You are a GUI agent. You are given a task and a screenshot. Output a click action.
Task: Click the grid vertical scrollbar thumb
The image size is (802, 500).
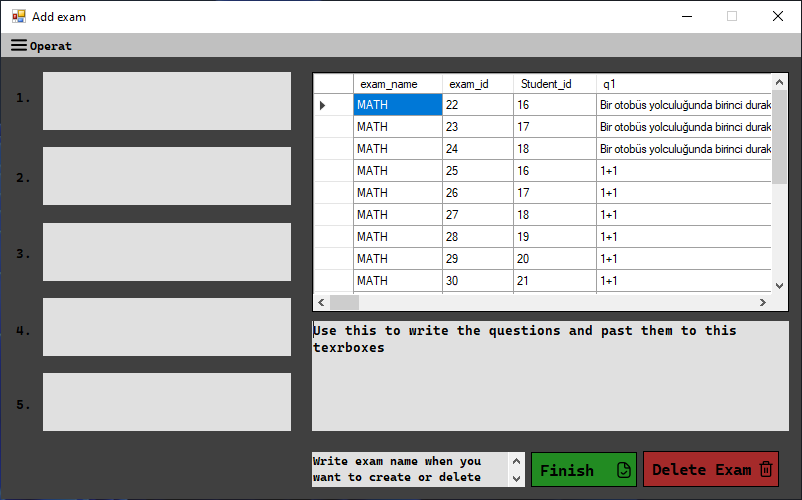pos(779,137)
